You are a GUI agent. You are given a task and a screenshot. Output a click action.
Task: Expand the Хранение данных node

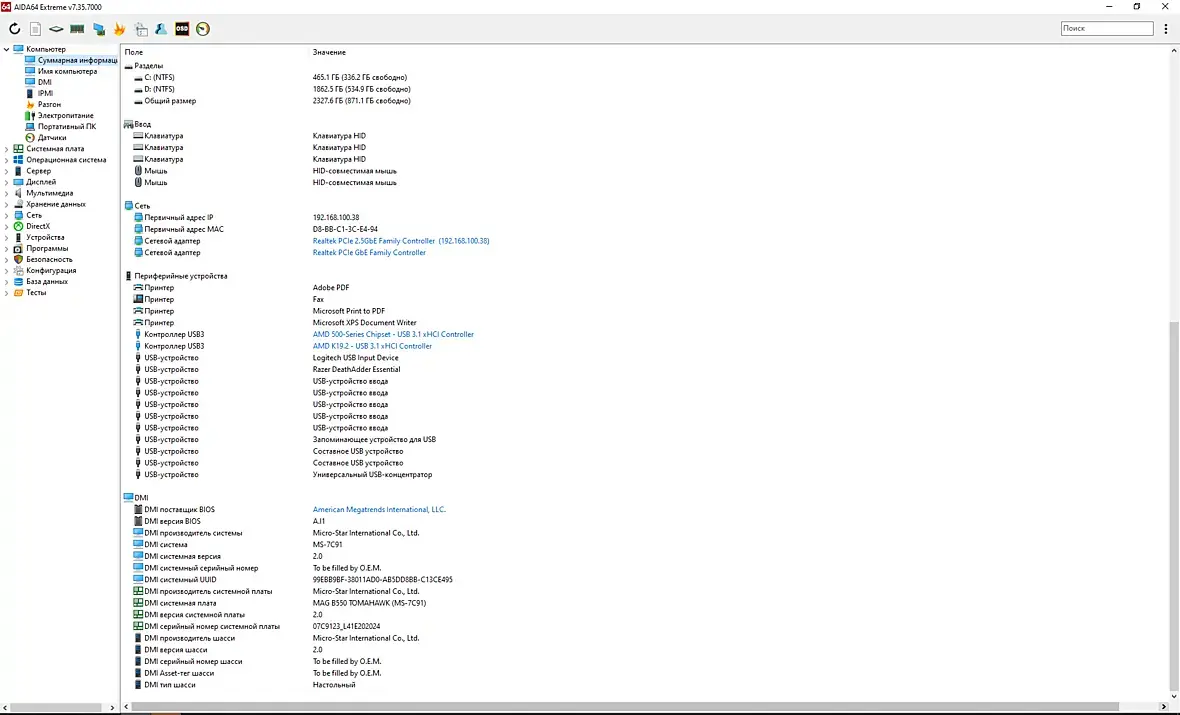(x=7, y=204)
